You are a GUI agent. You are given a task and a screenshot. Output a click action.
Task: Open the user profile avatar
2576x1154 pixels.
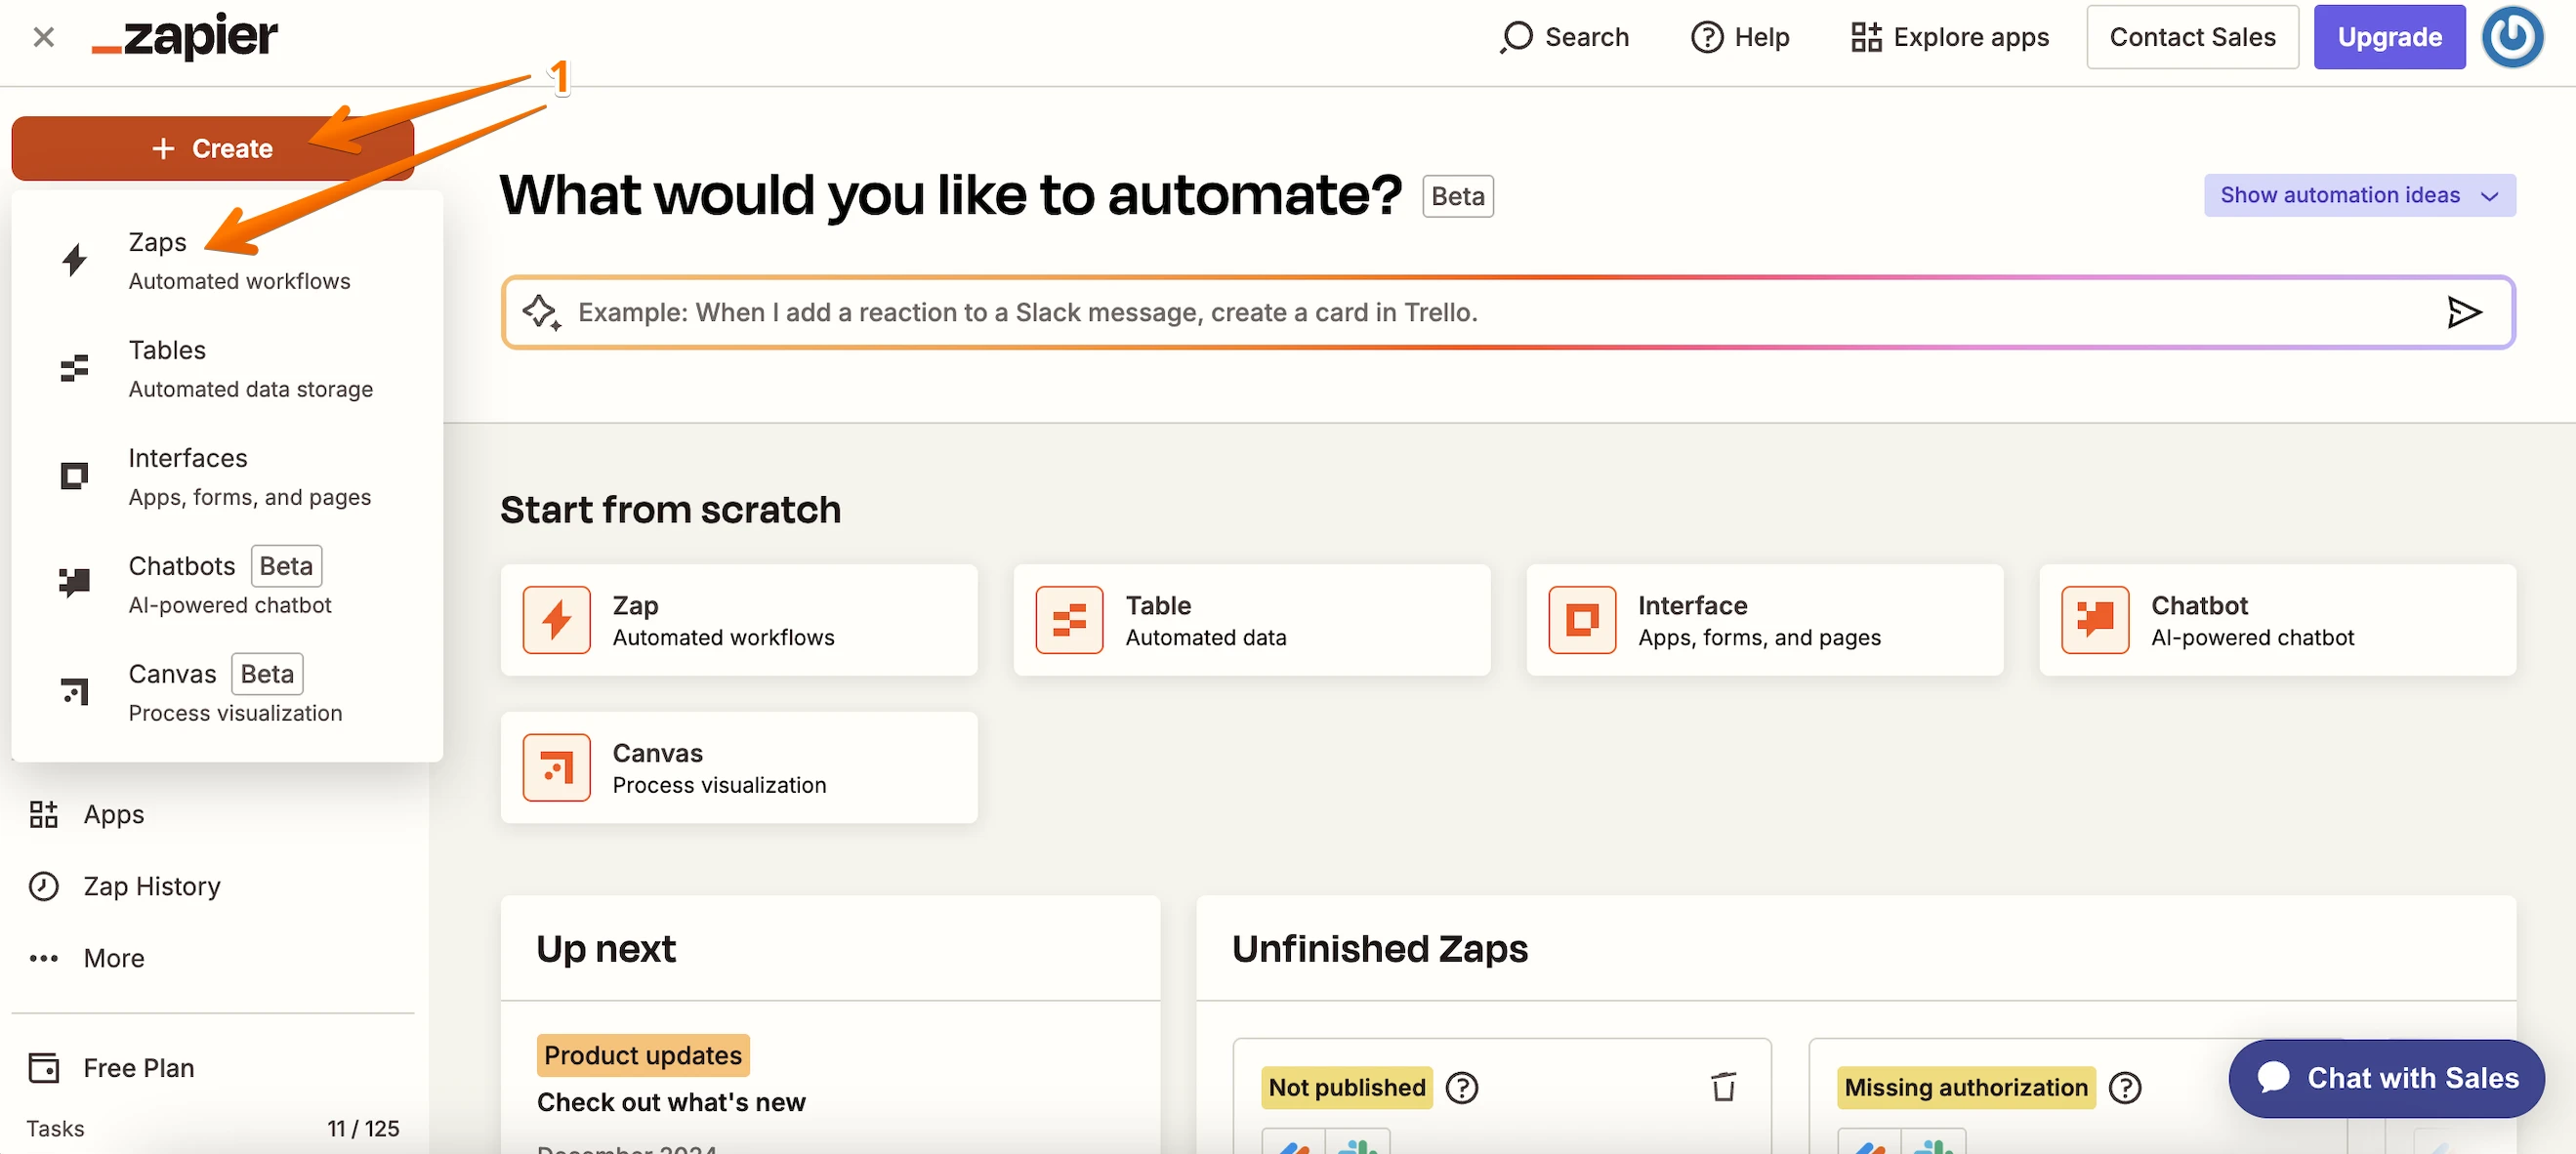click(x=2512, y=37)
